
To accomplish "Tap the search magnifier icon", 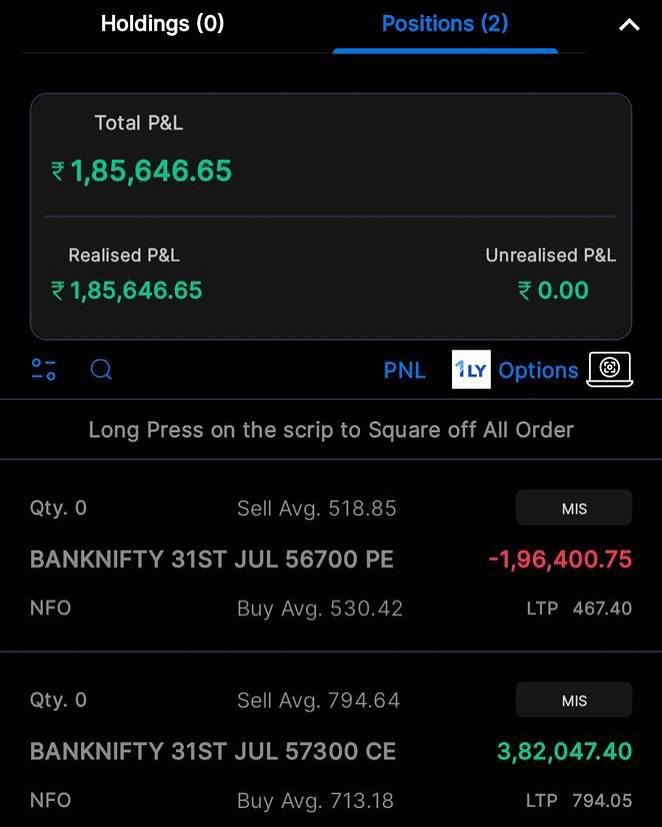I will coord(101,370).
